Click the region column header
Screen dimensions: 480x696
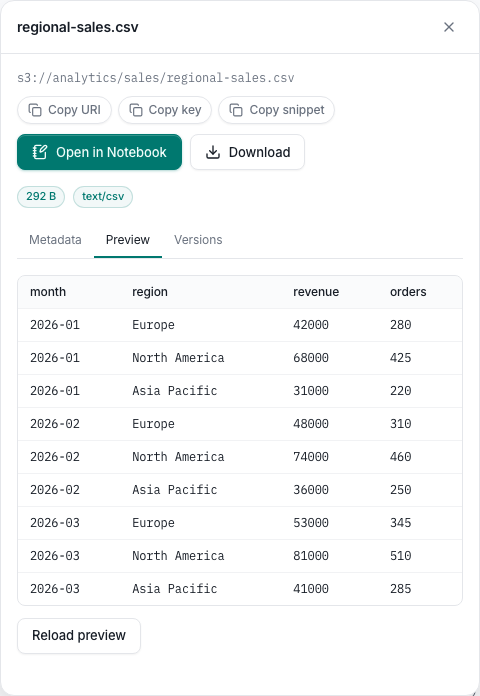(x=150, y=292)
